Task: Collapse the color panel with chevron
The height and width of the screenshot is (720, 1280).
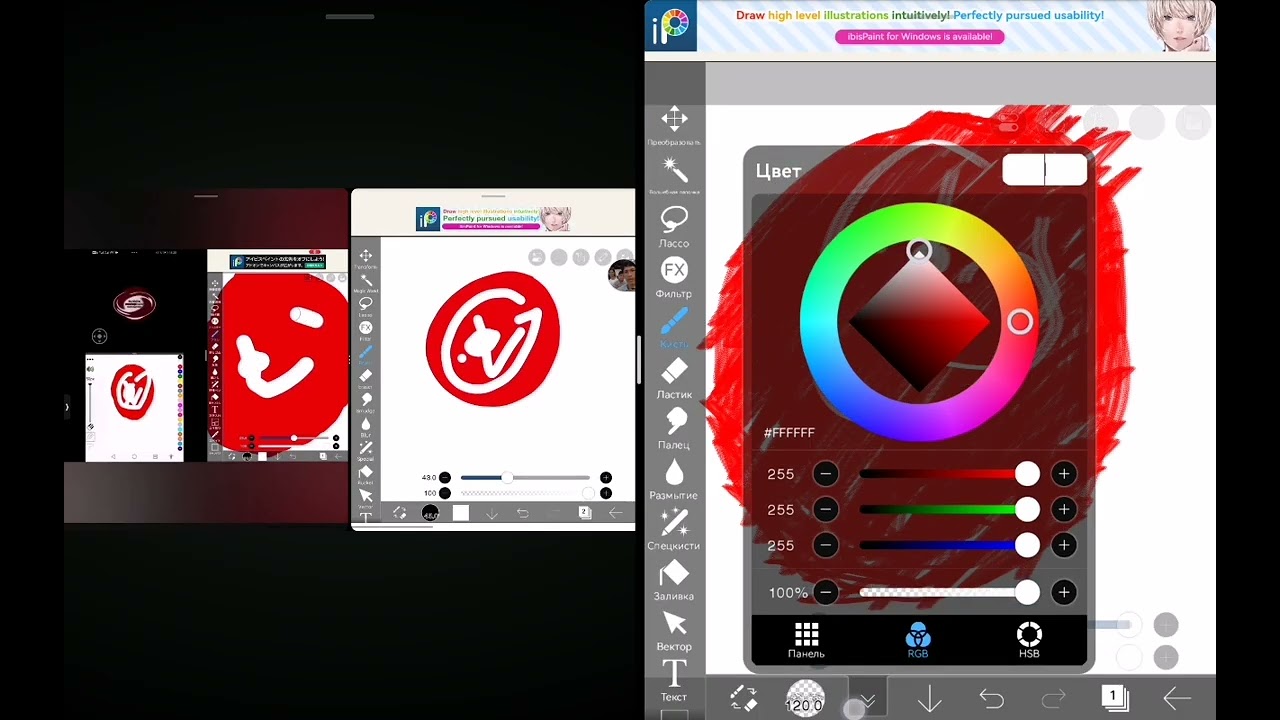Action: coord(867,700)
